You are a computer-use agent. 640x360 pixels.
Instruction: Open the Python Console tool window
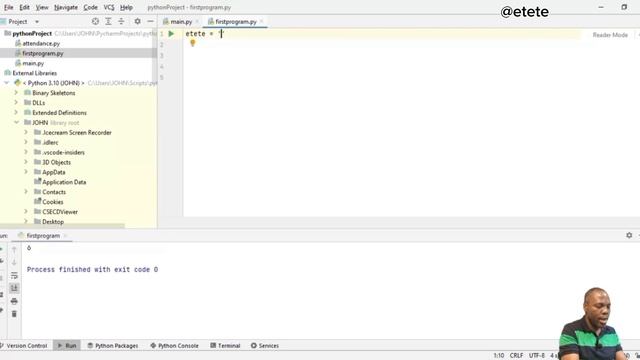click(x=174, y=345)
